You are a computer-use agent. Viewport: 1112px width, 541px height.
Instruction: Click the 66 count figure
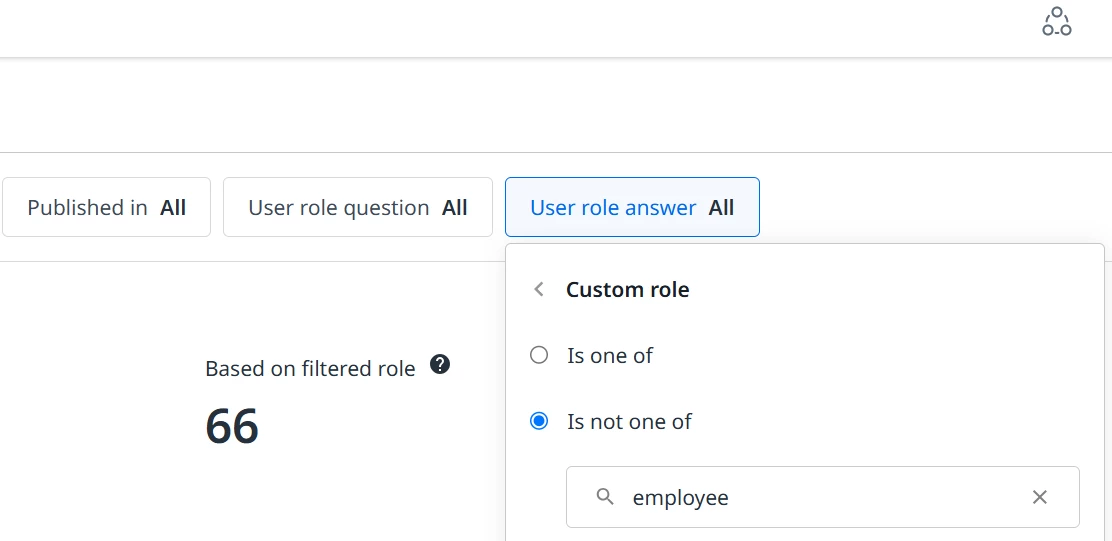pyautogui.click(x=232, y=426)
